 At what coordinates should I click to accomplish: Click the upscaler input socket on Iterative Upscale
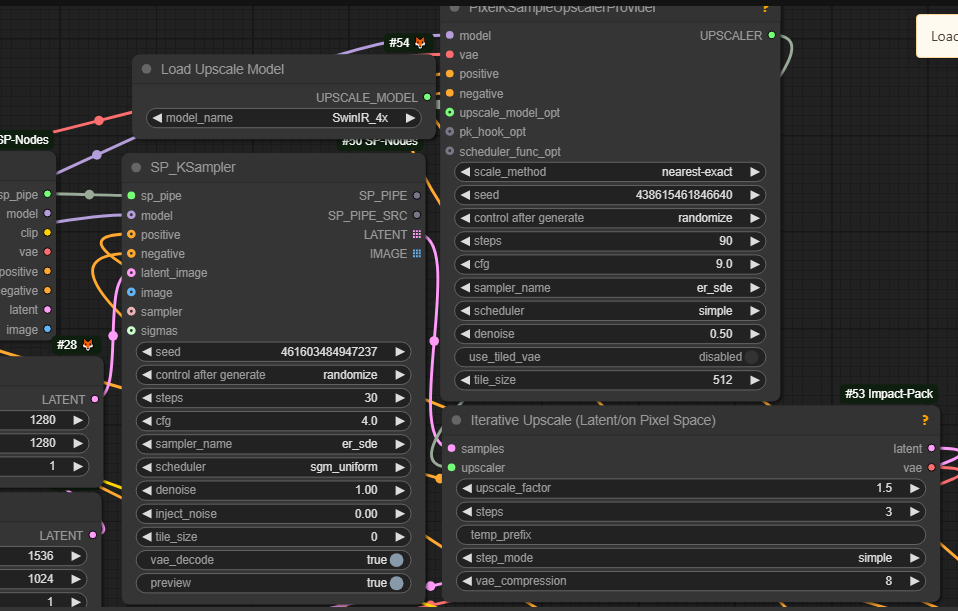click(452, 467)
